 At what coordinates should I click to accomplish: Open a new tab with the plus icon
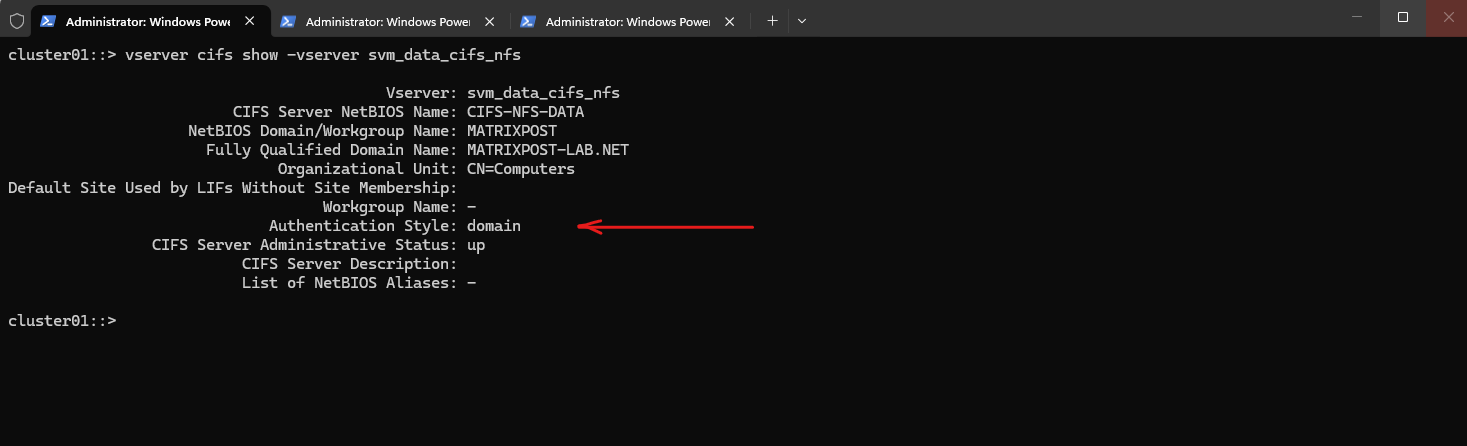pos(772,20)
